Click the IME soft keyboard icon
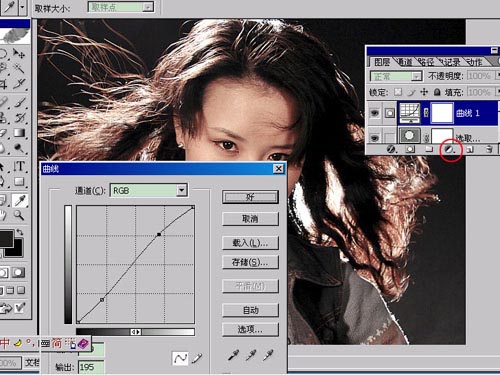This screenshot has height=375, width=500. tap(45, 343)
